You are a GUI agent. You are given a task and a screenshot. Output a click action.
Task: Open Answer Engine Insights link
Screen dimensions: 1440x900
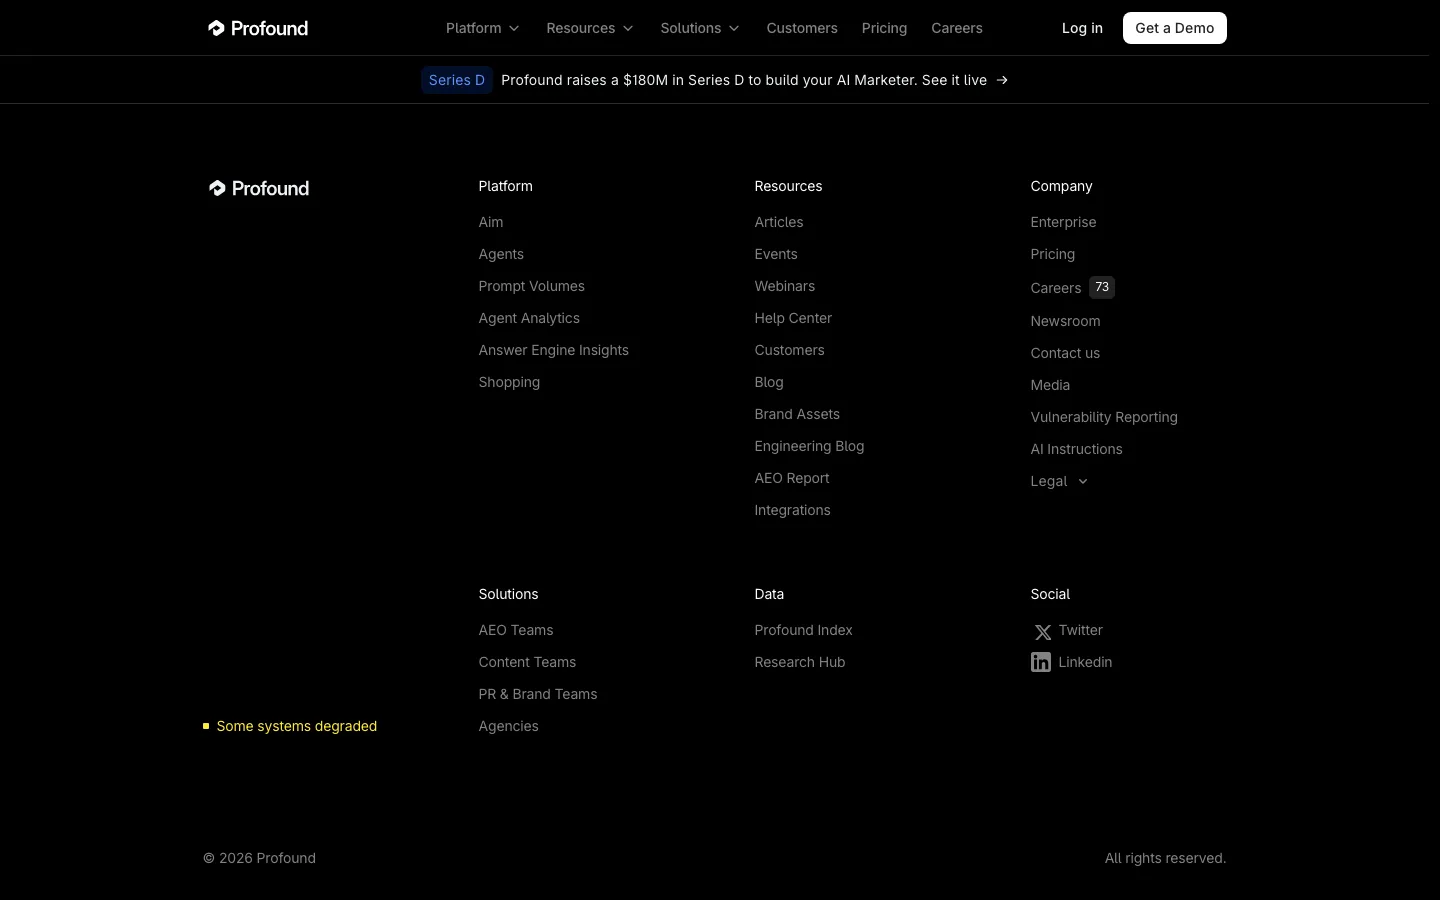click(554, 350)
